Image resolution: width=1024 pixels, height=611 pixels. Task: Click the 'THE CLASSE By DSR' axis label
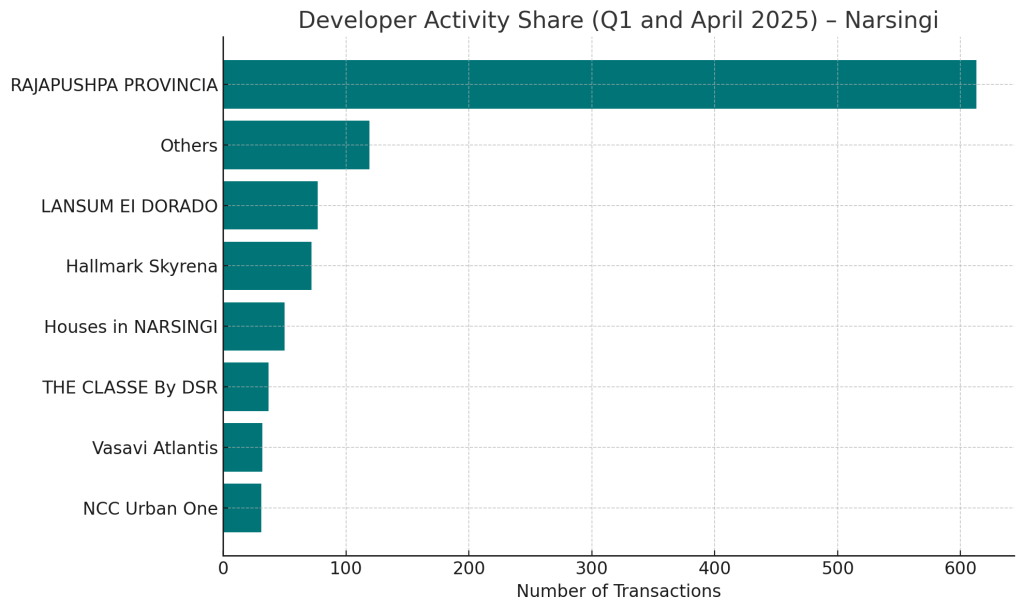click(x=130, y=388)
